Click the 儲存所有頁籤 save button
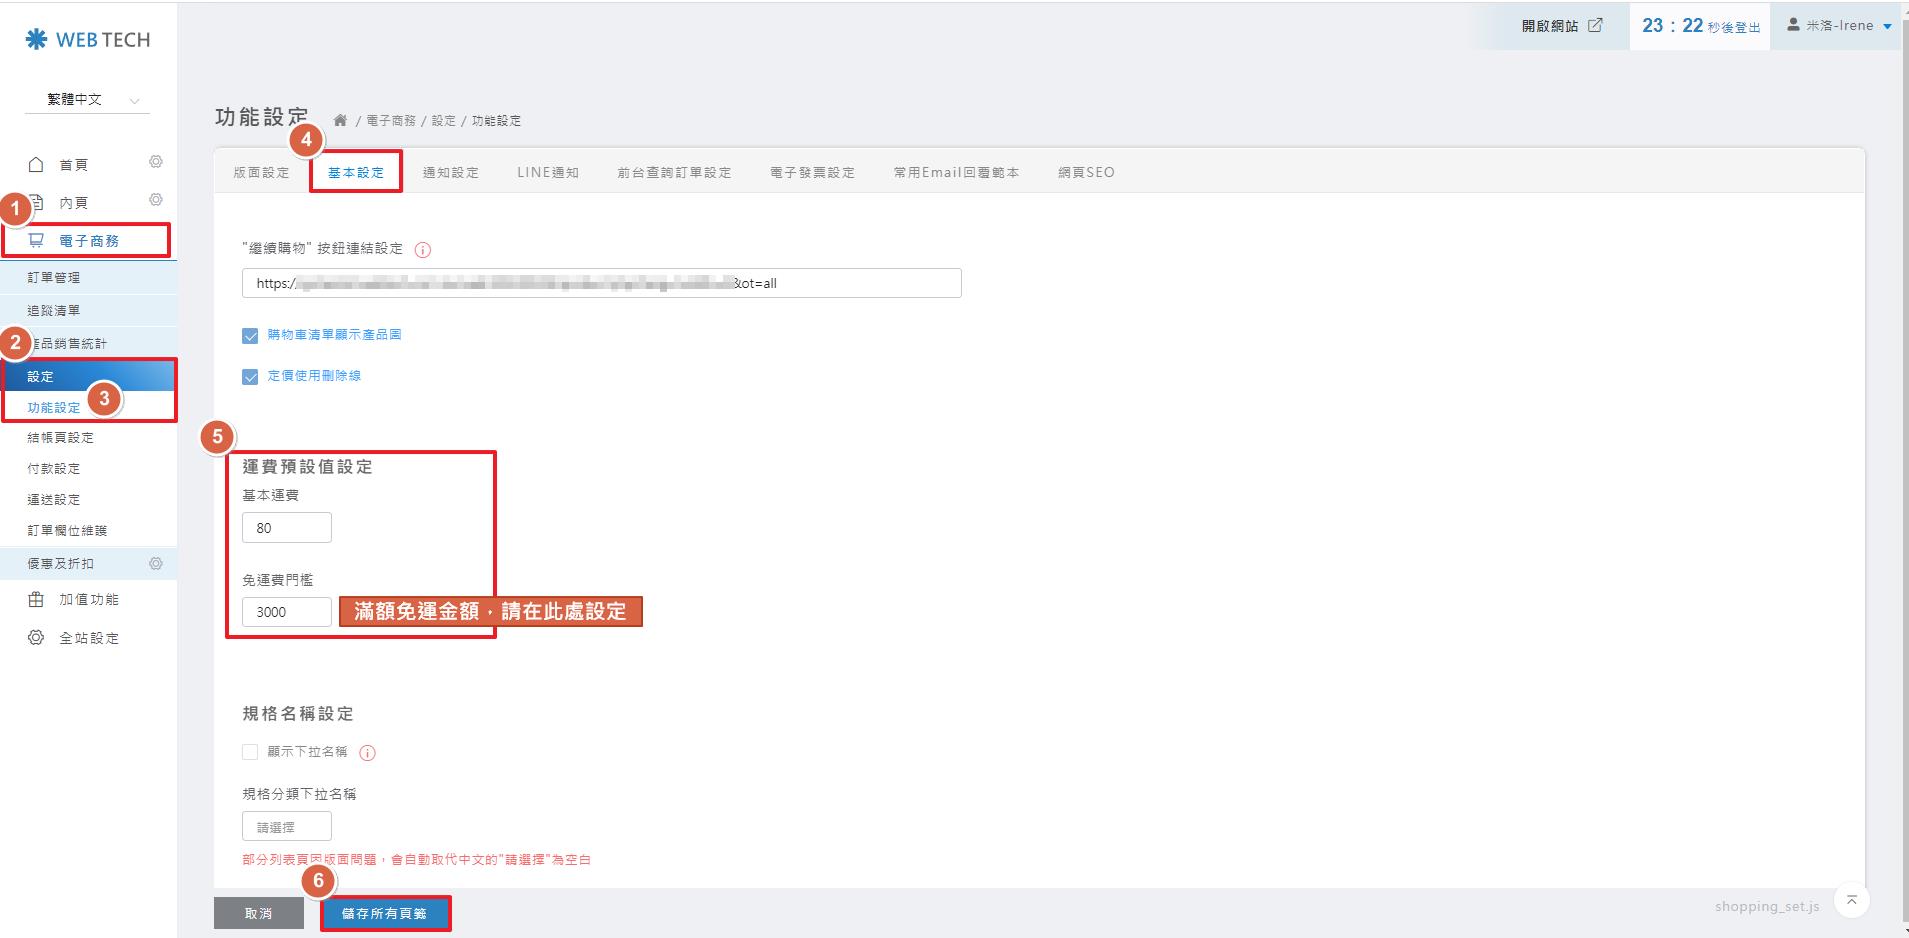Image resolution: width=1909 pixels, height=938 pixels. 385,914
